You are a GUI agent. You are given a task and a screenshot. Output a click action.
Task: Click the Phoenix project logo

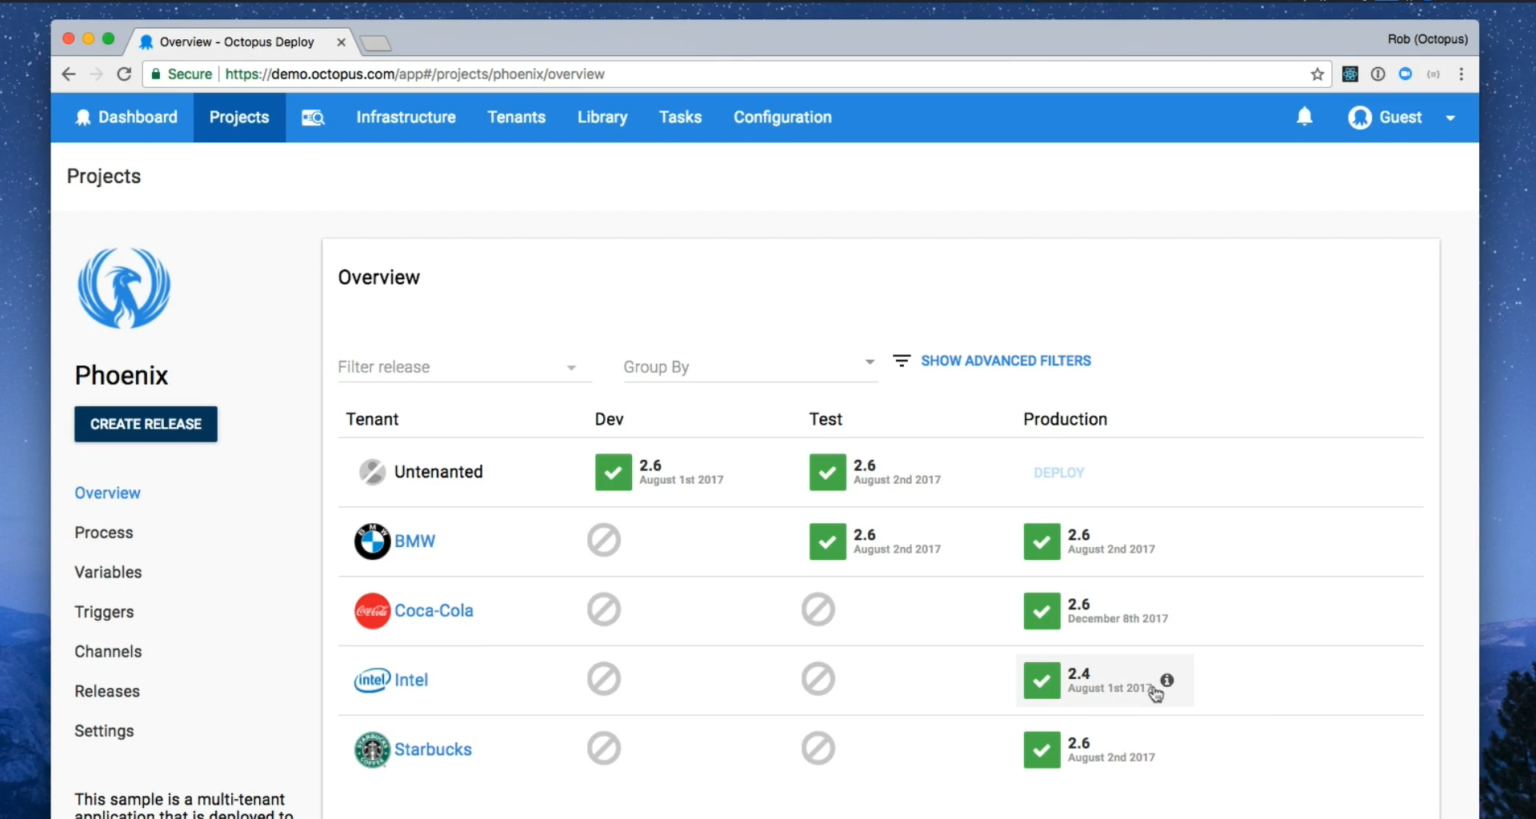(x=124, y=288)
